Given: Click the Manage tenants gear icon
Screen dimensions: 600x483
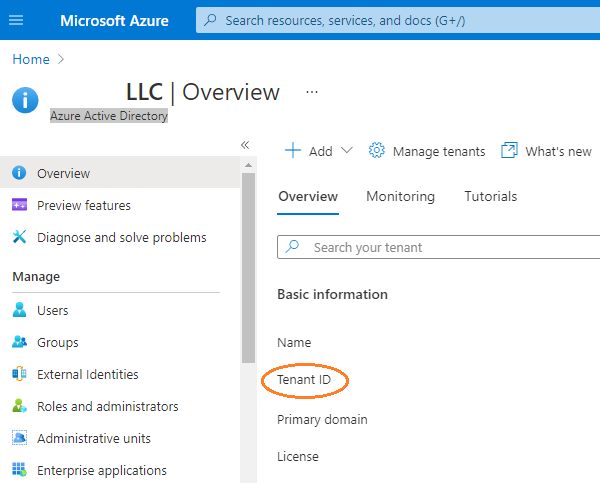Looking at the screenshot, I should (x=377, y=150).
